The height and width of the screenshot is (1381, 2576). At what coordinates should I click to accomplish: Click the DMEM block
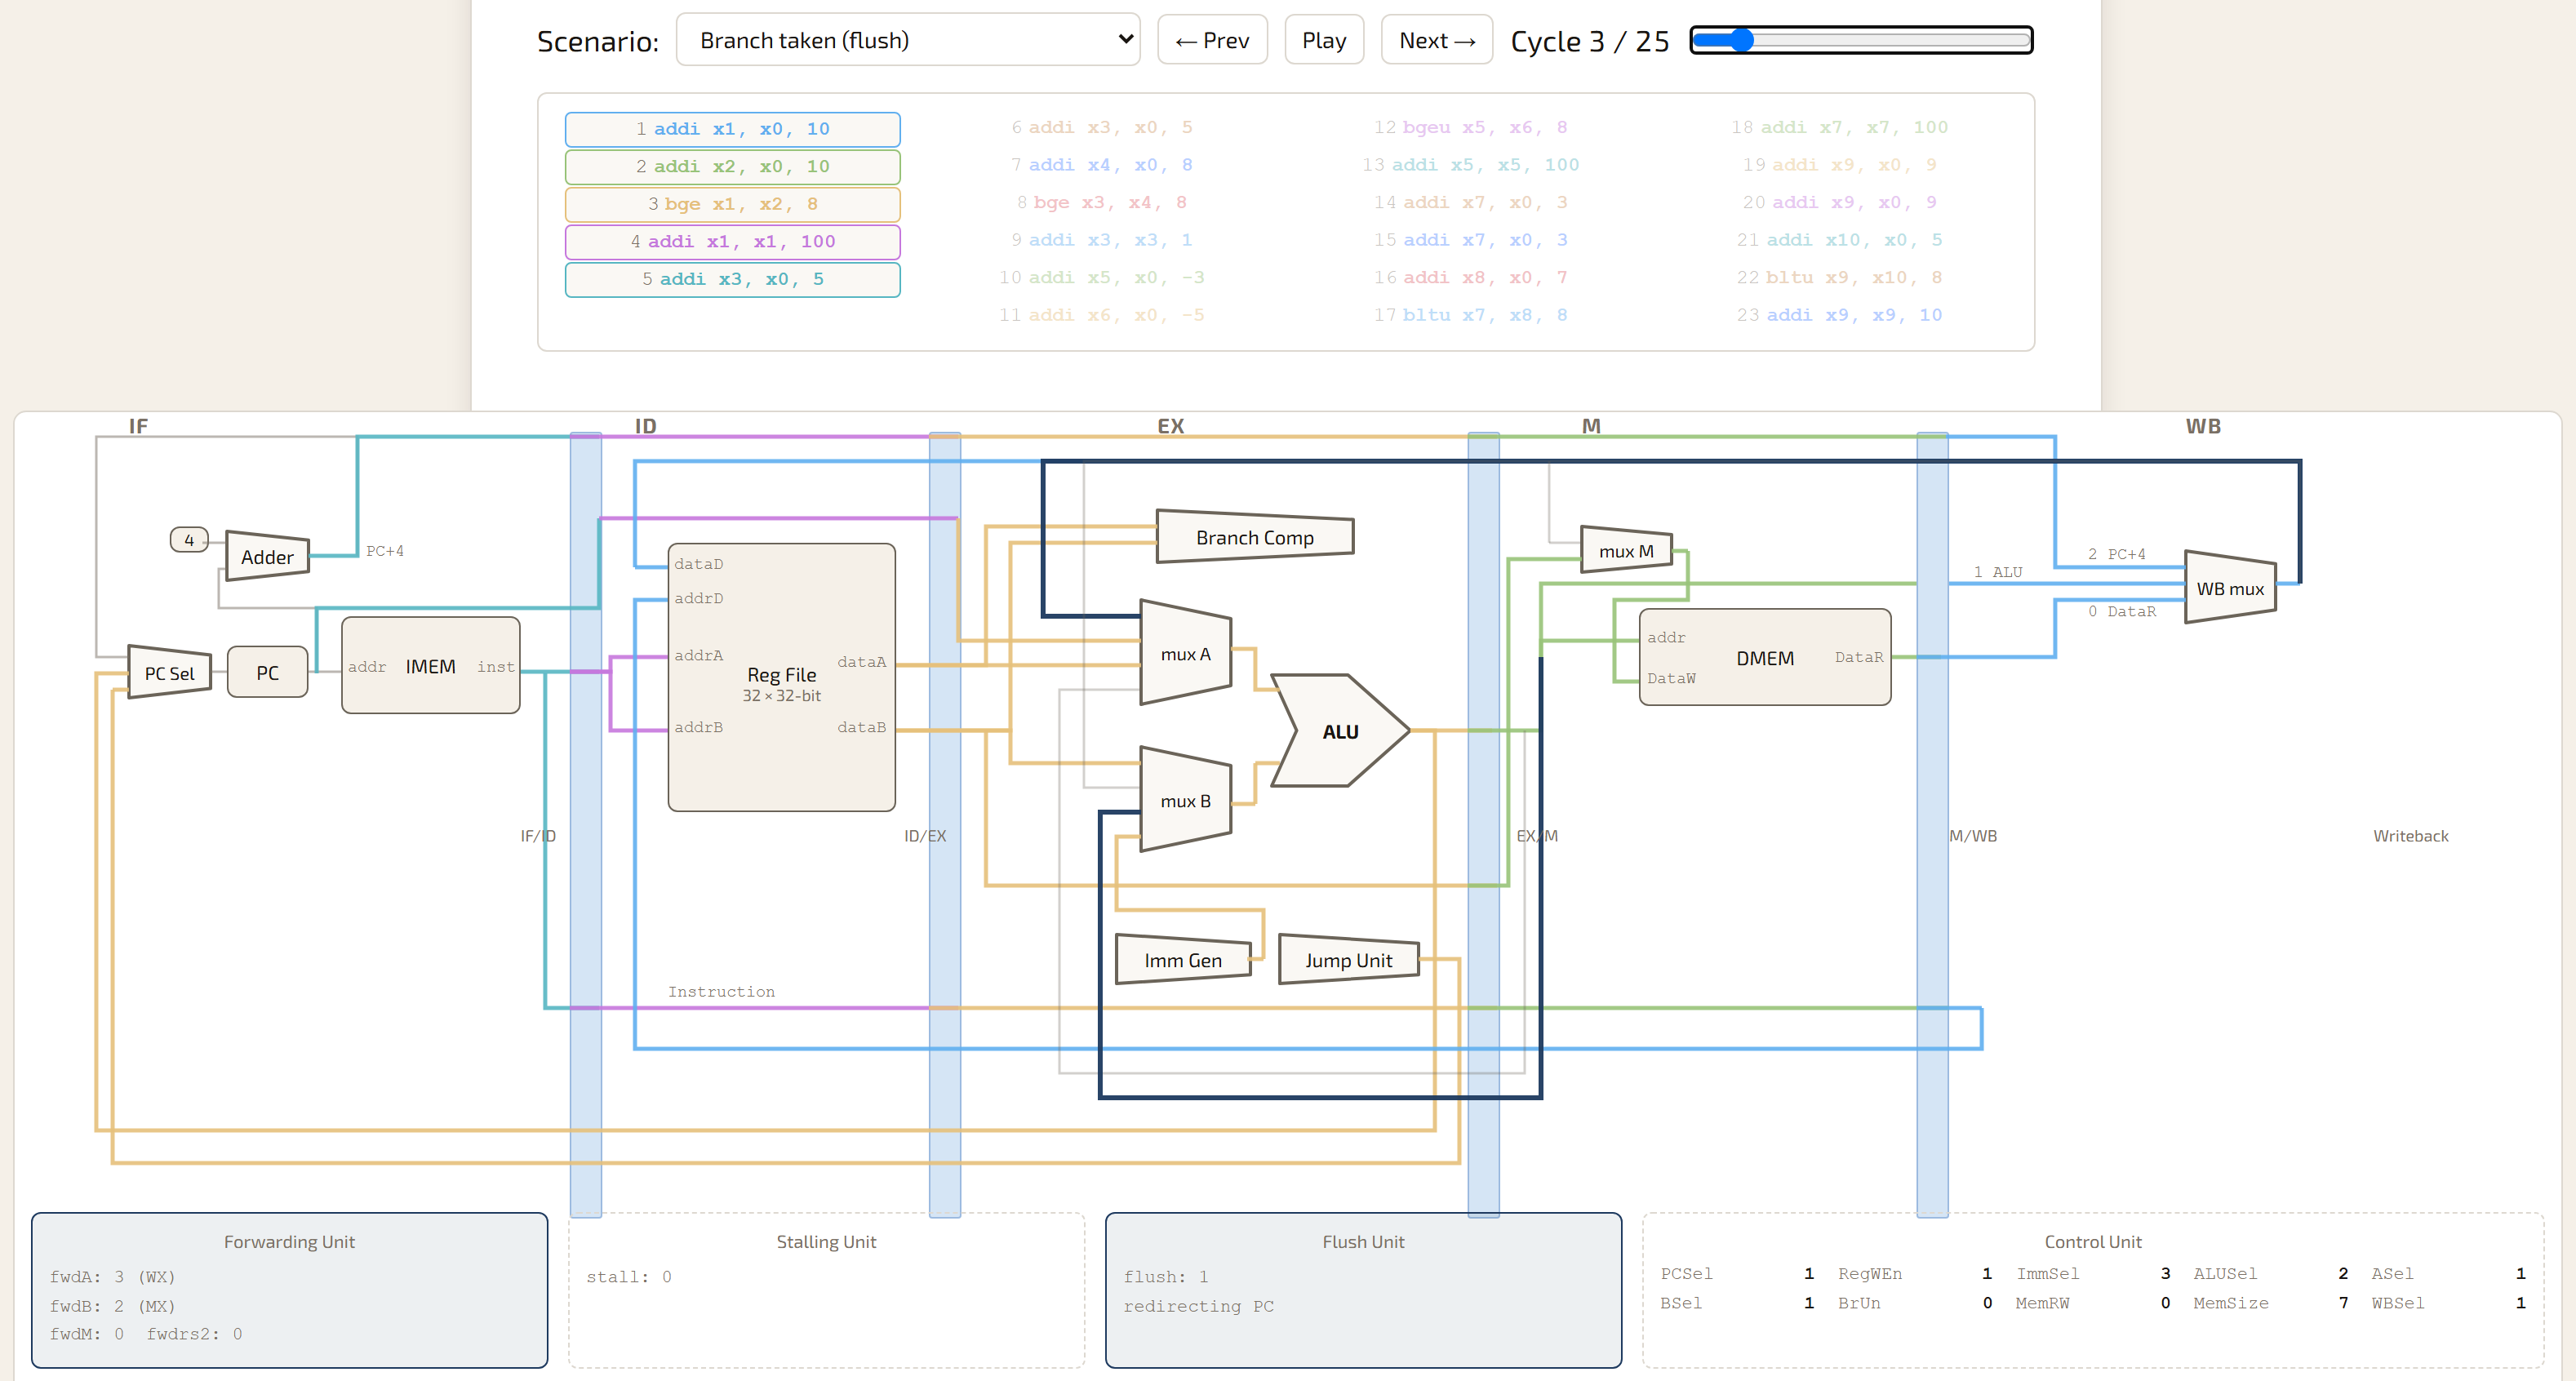pyautogui.click(x=1765, y=657)
